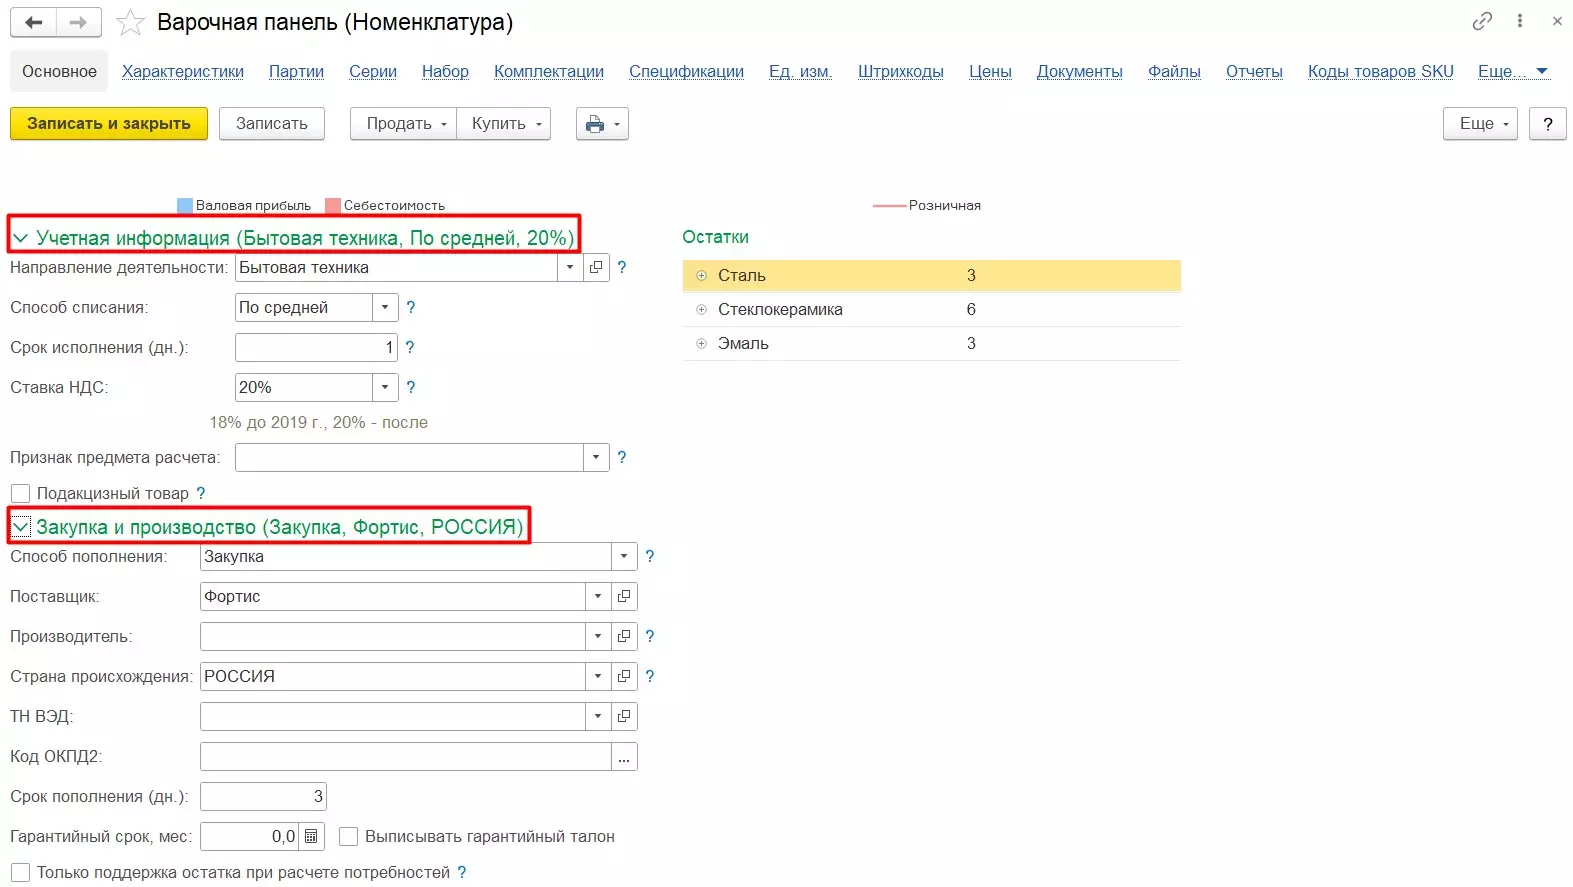Switch to the Характеристики tab

tap(183, 72)
